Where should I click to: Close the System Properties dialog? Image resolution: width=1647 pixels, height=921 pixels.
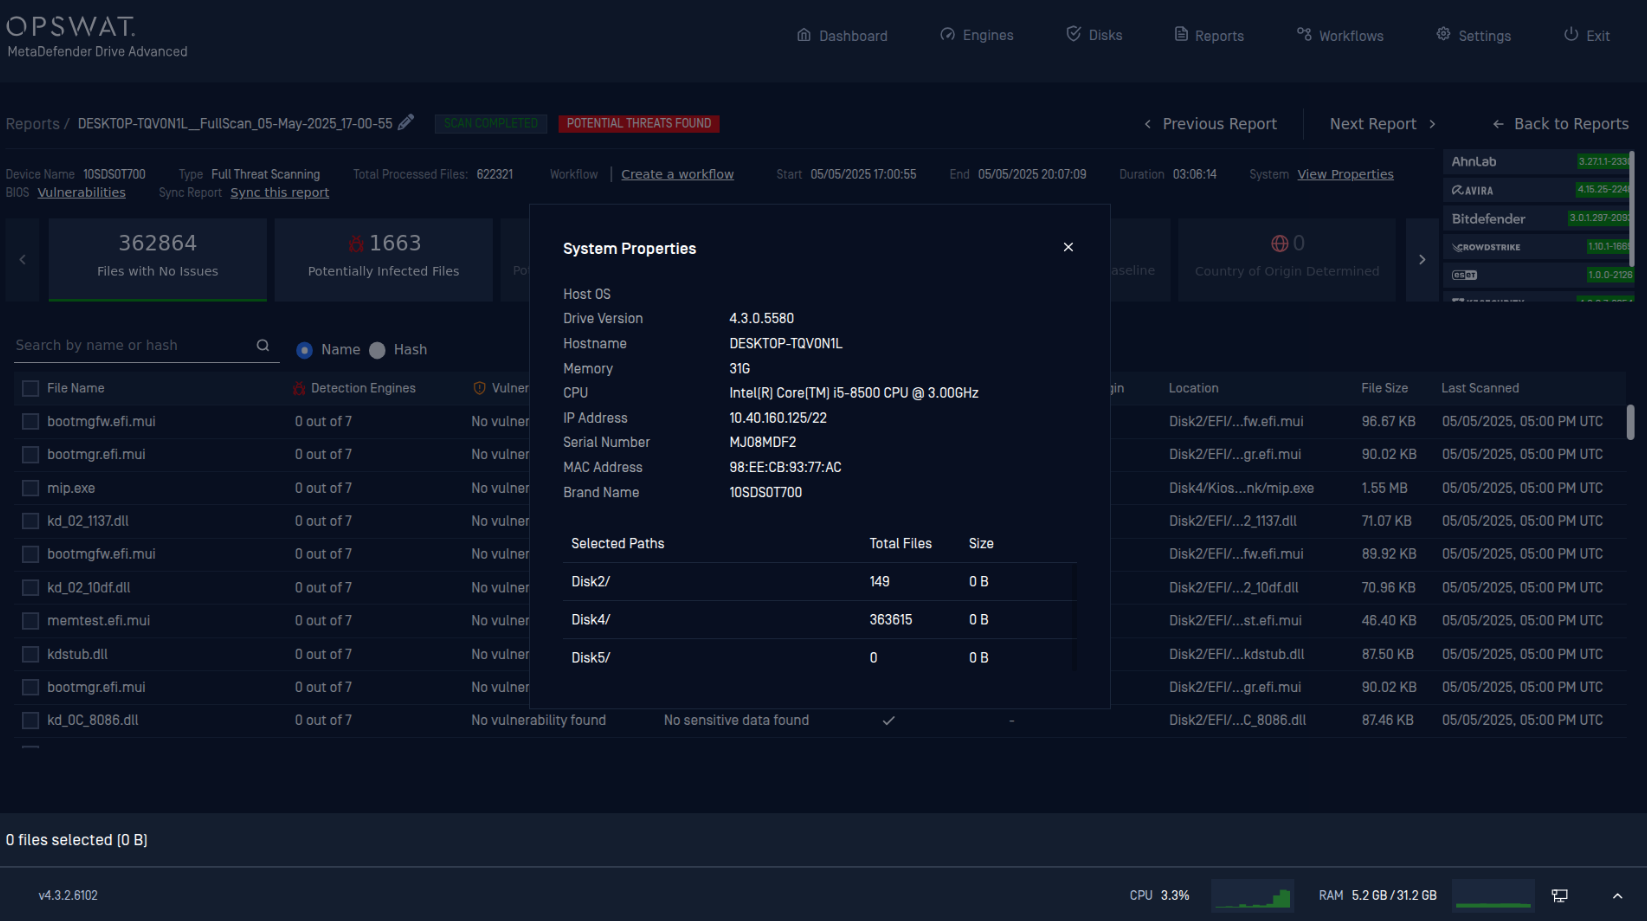pos(1068,247)
